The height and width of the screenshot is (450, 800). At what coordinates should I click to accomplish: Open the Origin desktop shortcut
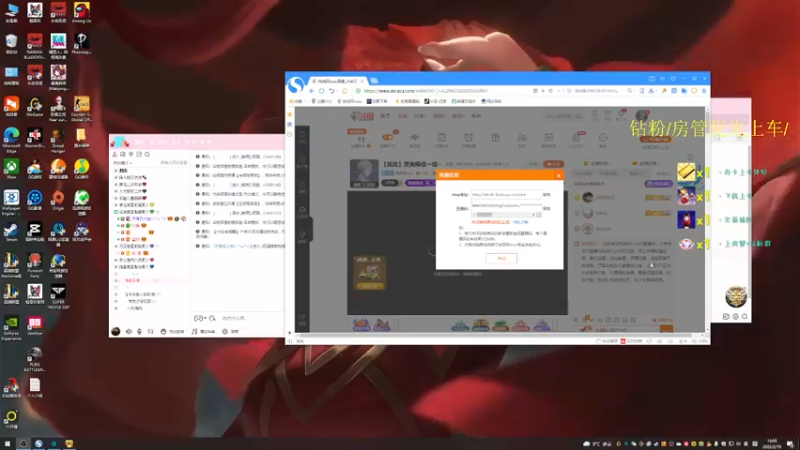(x=58, y=200)
